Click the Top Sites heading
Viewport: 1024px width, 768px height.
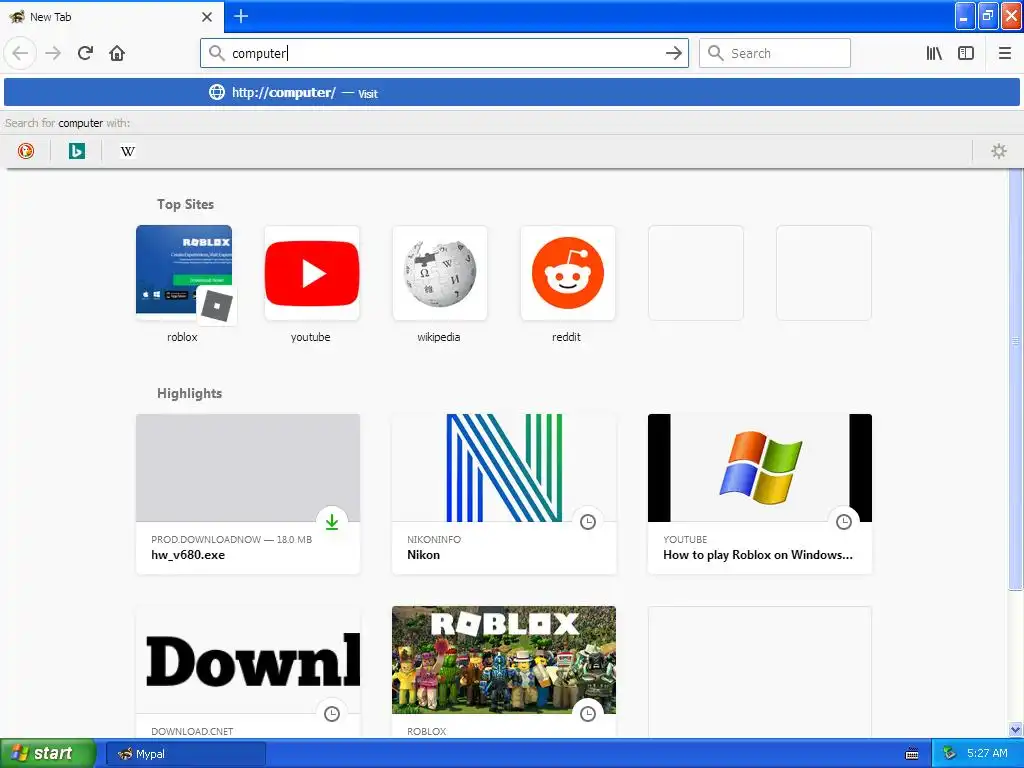pos(185,204)
